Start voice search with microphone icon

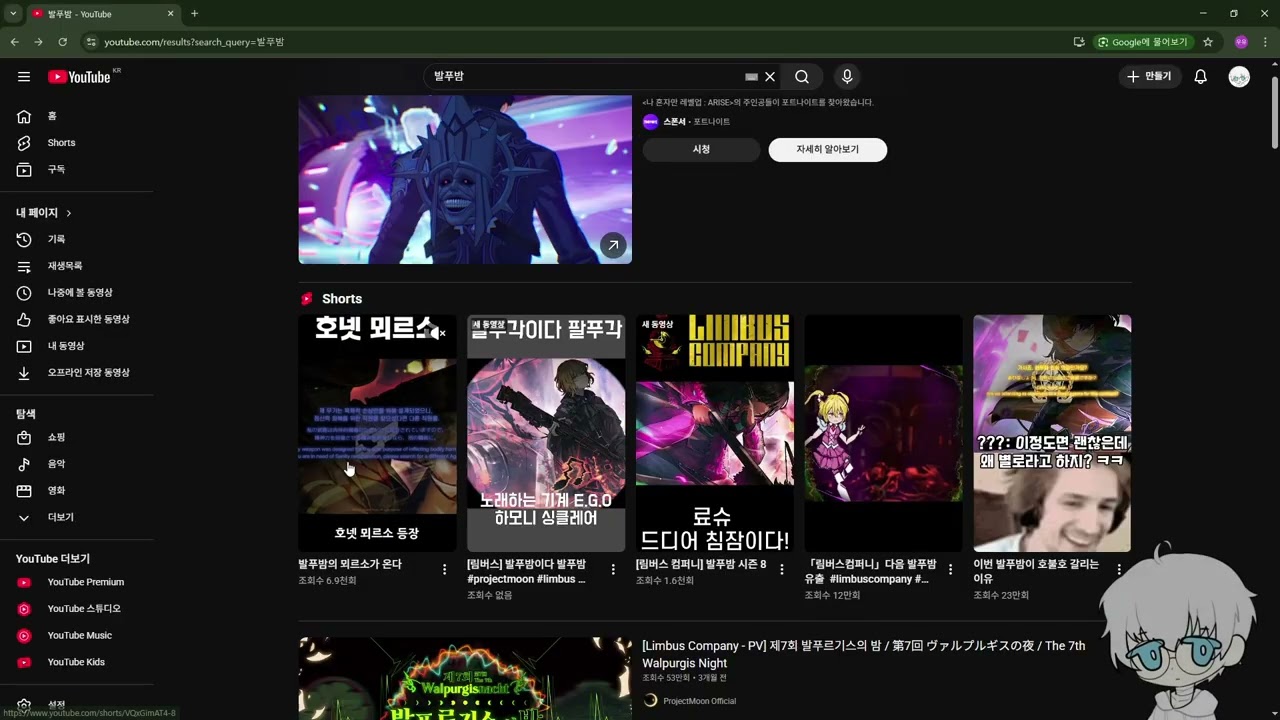pyautogui.click(x=847, y=77)
